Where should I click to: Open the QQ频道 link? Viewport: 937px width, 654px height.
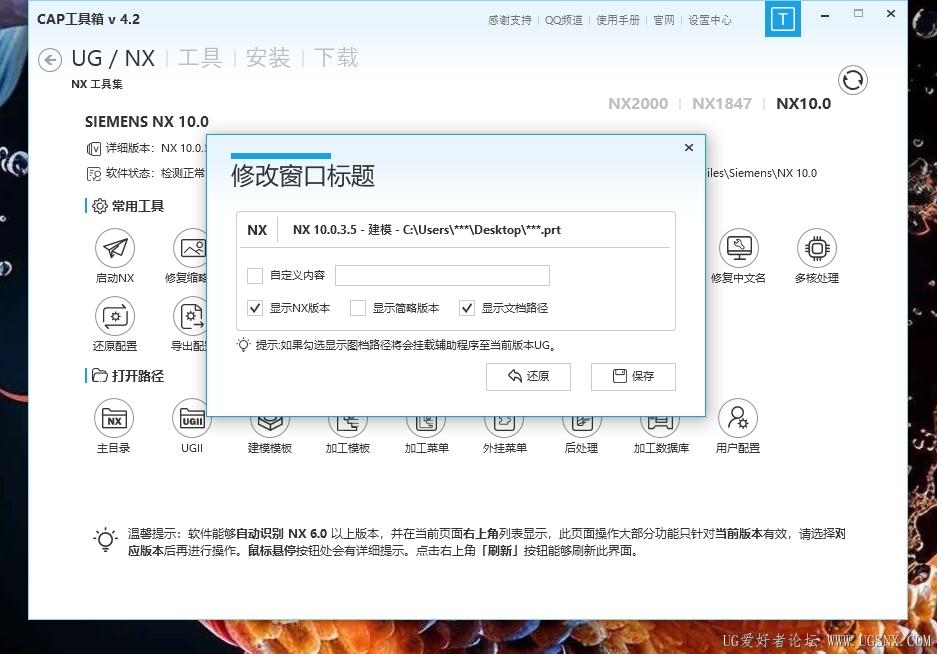point(564,20)
